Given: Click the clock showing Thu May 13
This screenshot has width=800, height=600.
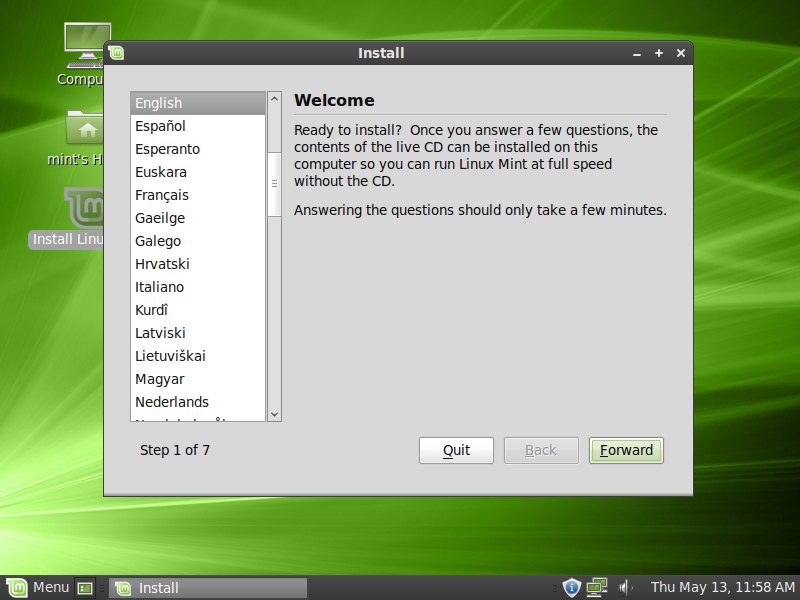Looking at the screenshot, I should coord(722,587).
